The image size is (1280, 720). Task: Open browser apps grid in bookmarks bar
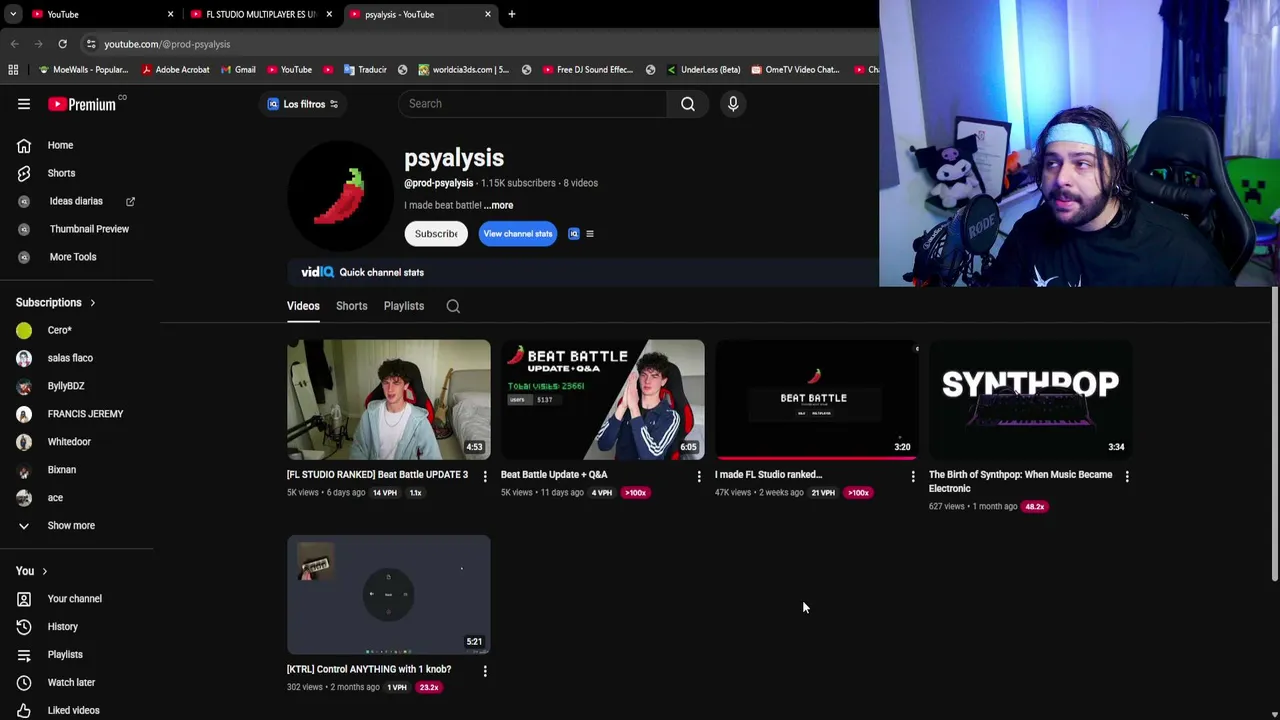tap(13, 70)
